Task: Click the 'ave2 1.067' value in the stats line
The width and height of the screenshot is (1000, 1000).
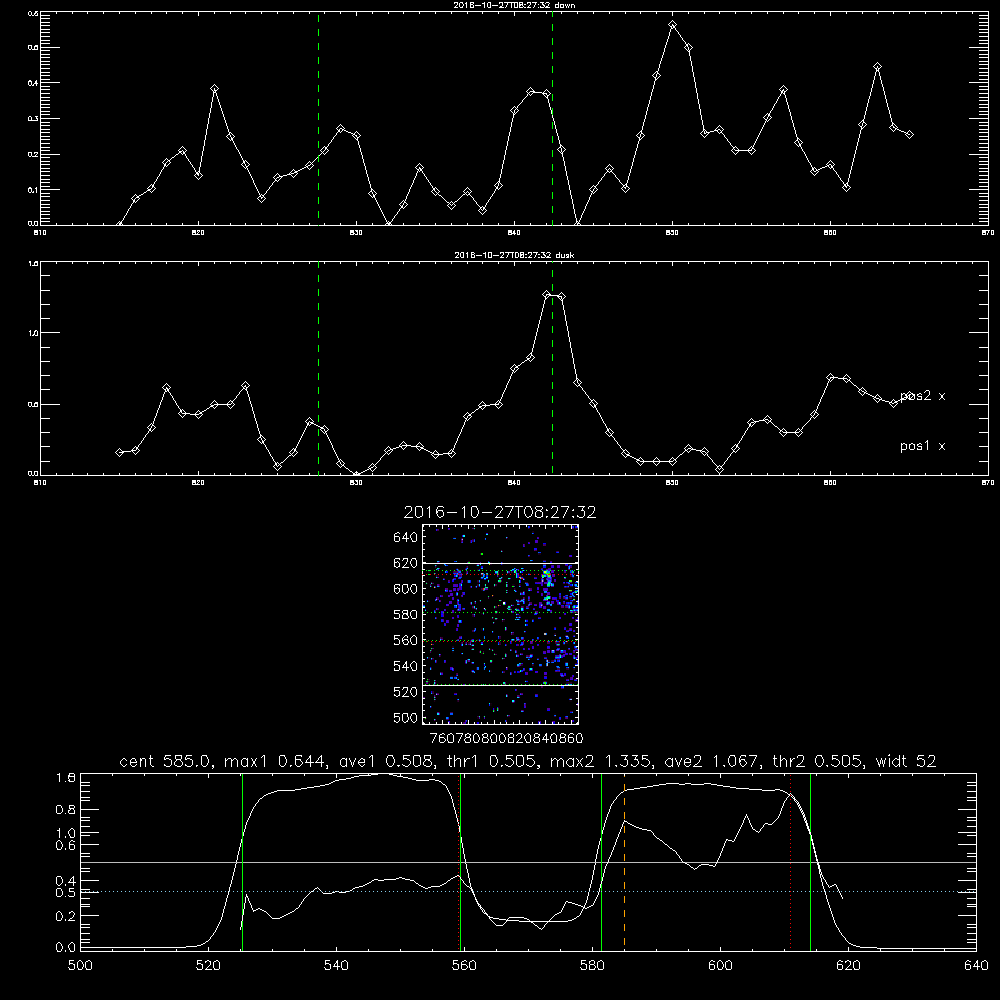Action: [711, 761]
